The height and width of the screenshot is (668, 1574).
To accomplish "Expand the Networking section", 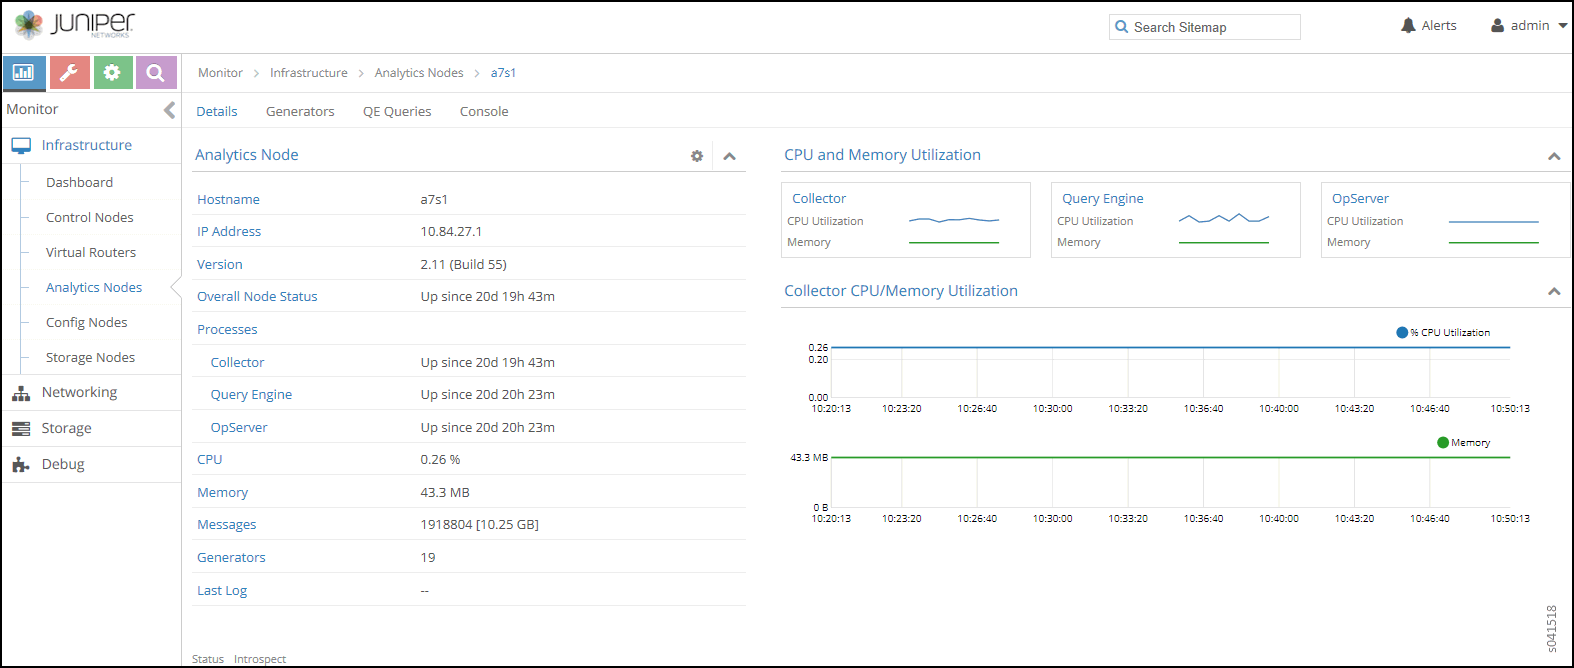I will (79, 393).
